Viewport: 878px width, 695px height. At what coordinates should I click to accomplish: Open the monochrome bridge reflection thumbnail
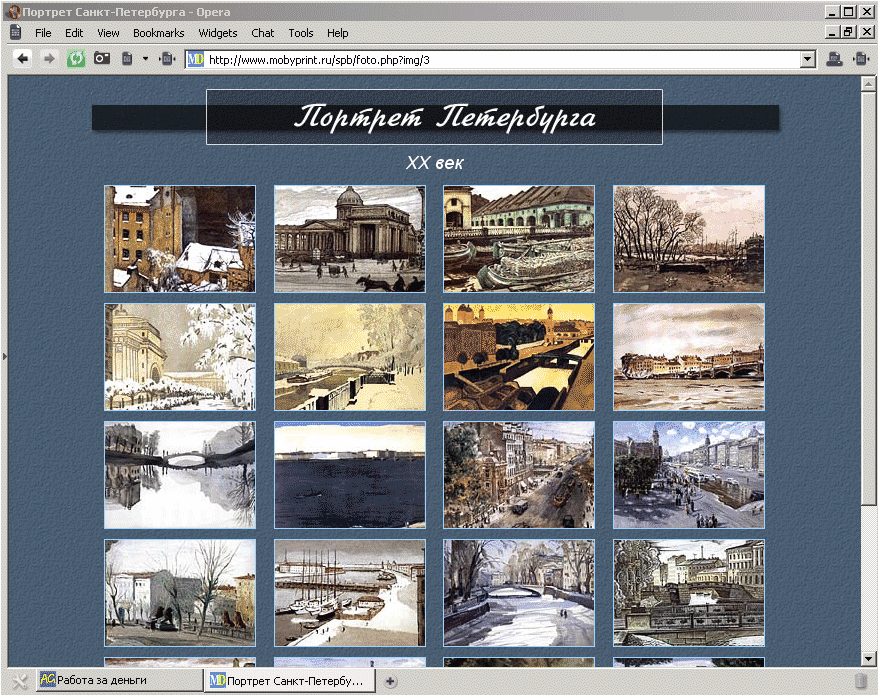click(180, 475)
